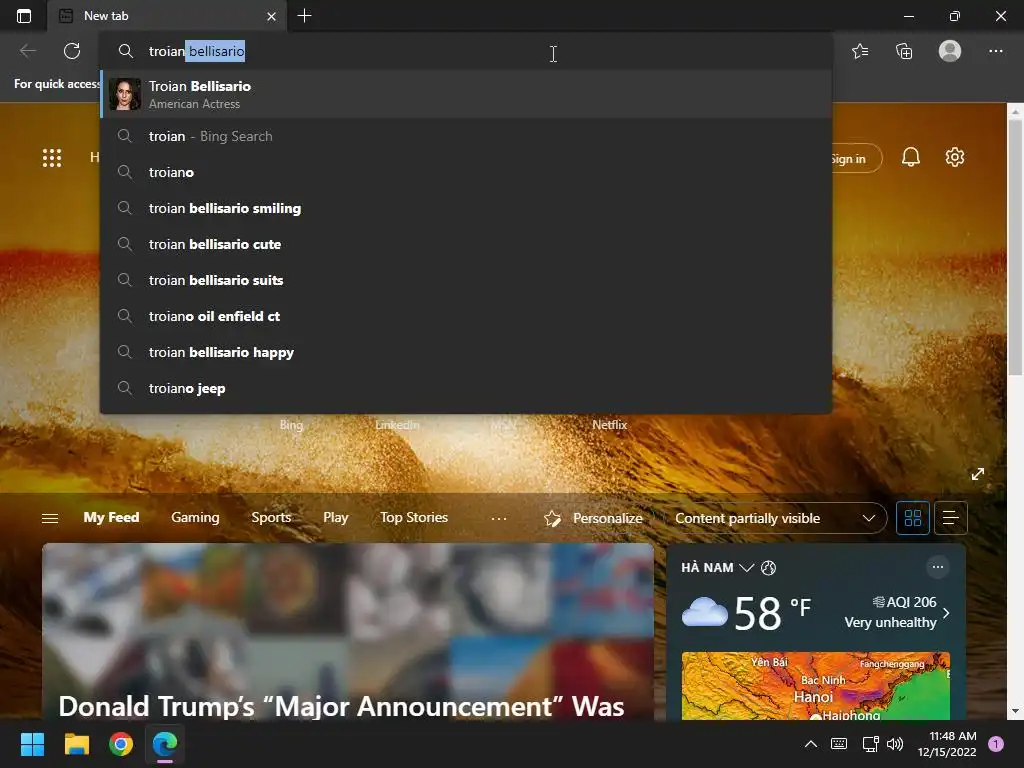Open Settings and more ellipsis menu

pyautogui.click(x=995, y=51)
